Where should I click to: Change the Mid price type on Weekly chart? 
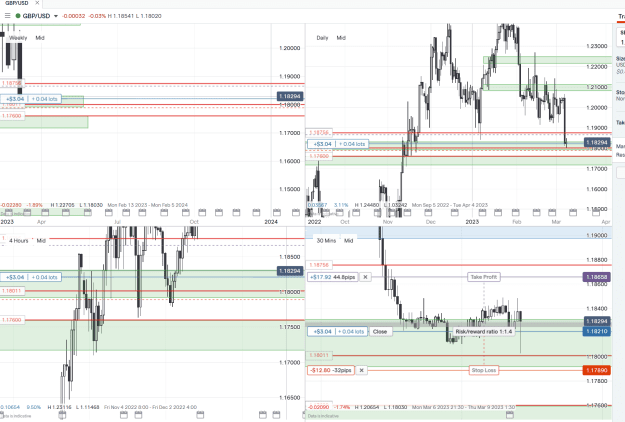coord(40,38)
